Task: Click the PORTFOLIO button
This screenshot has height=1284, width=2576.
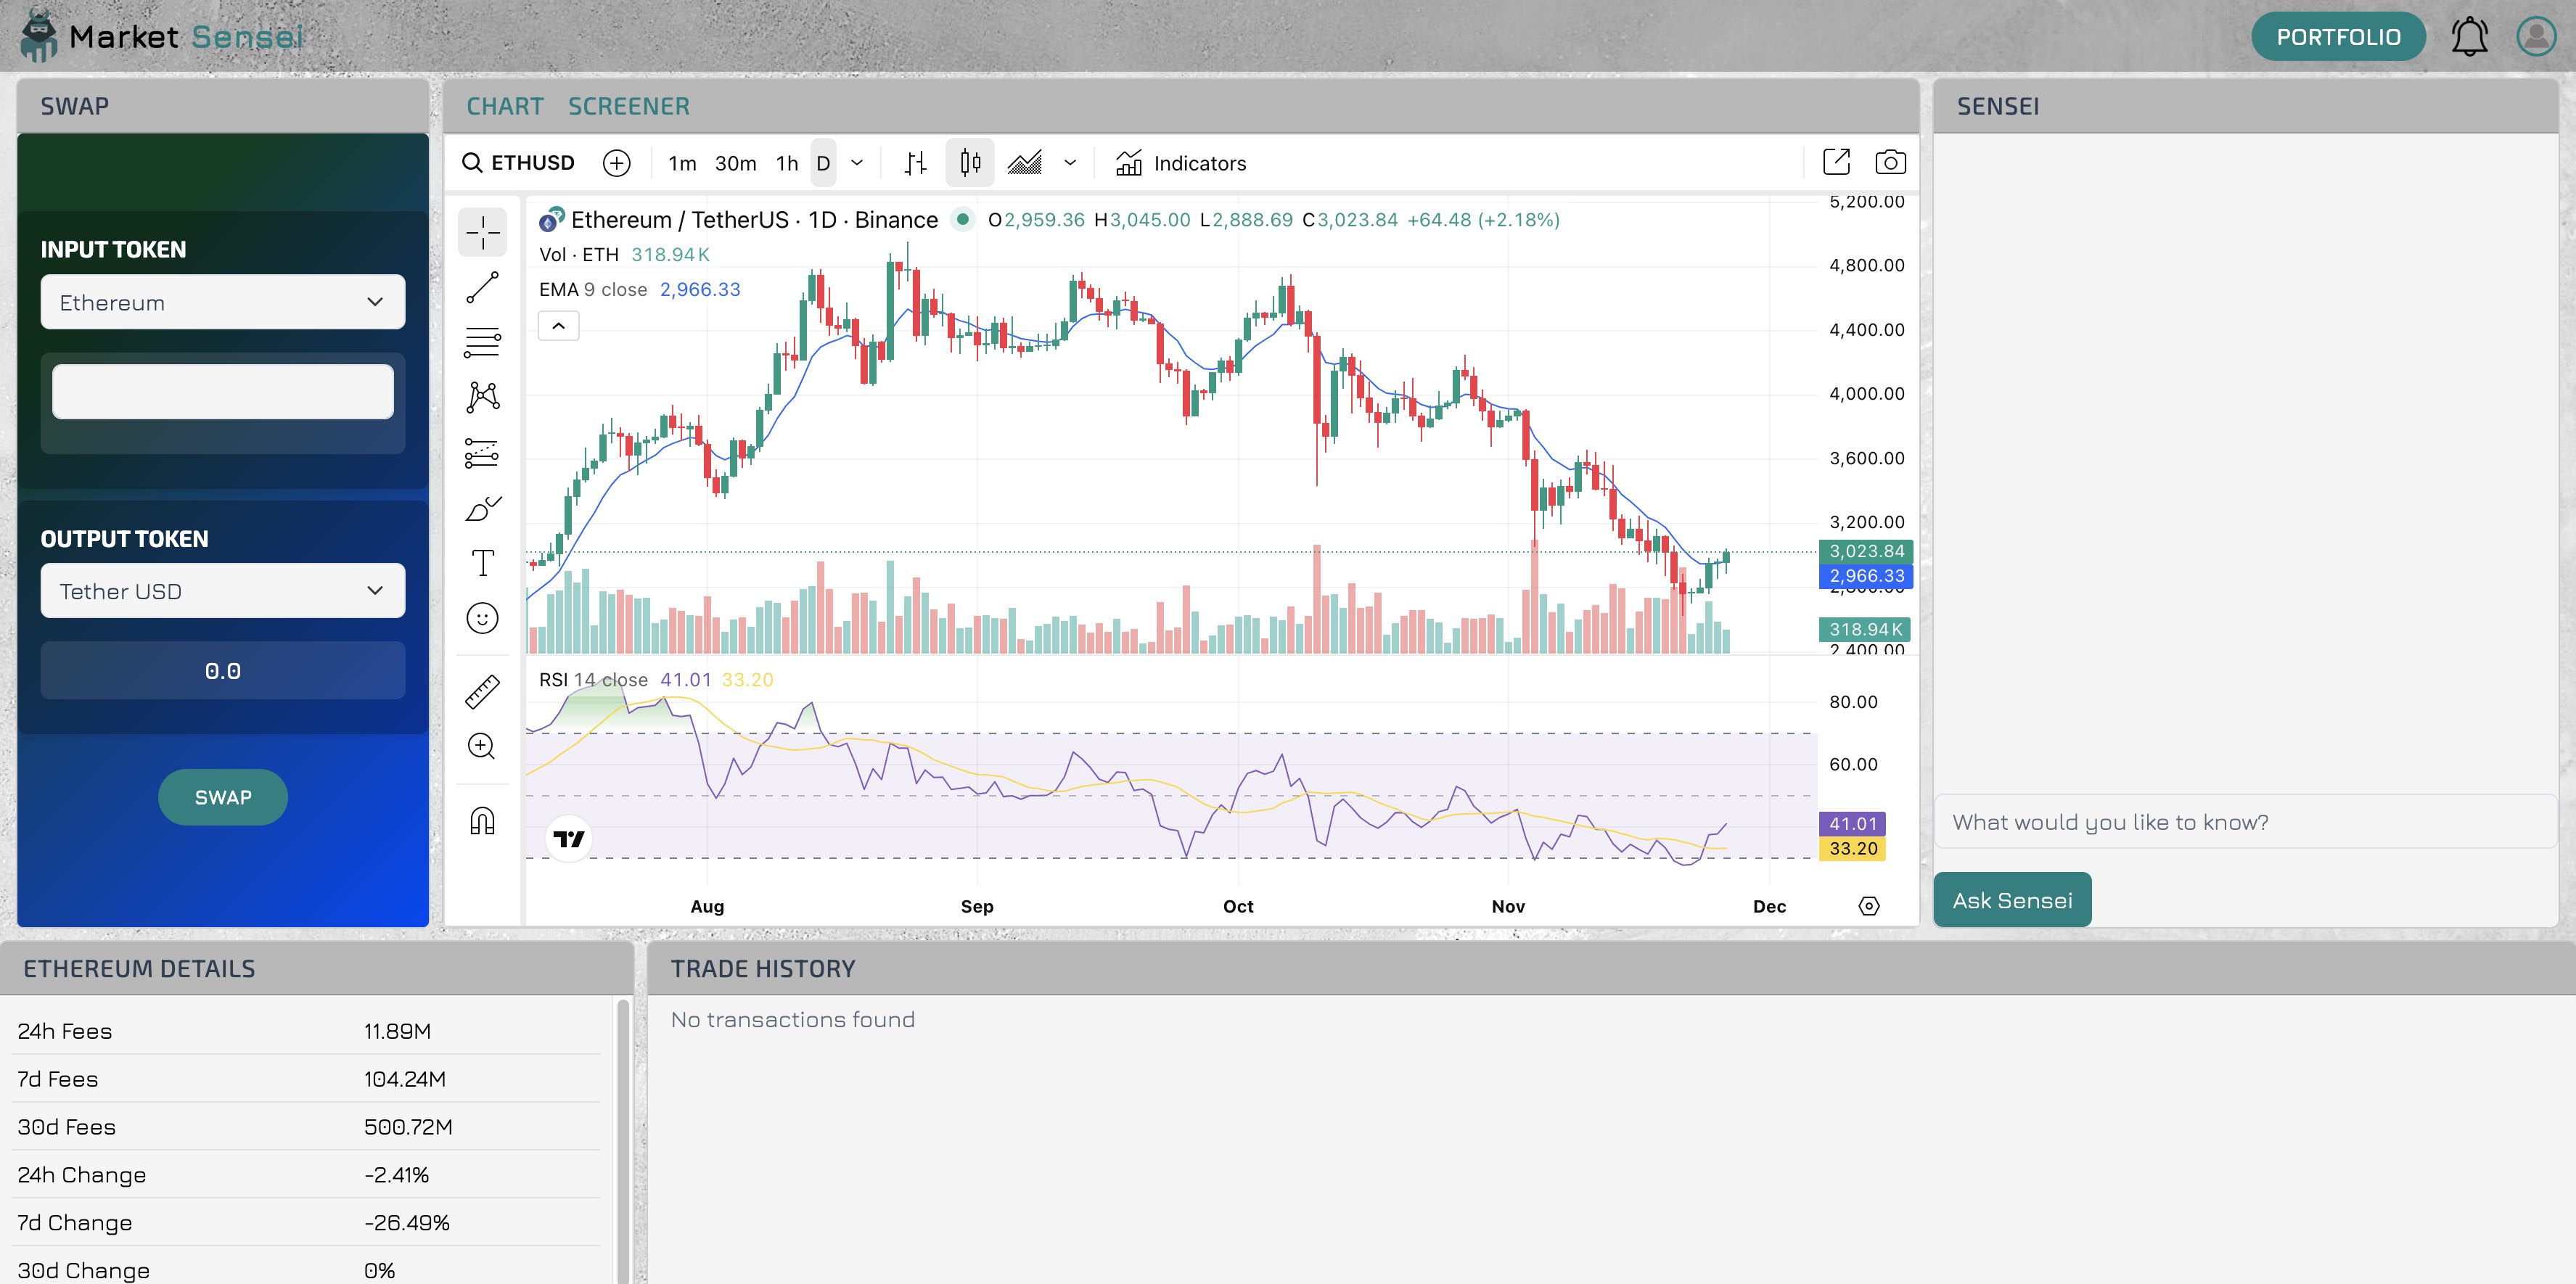Action: [x=2337, y=37]
